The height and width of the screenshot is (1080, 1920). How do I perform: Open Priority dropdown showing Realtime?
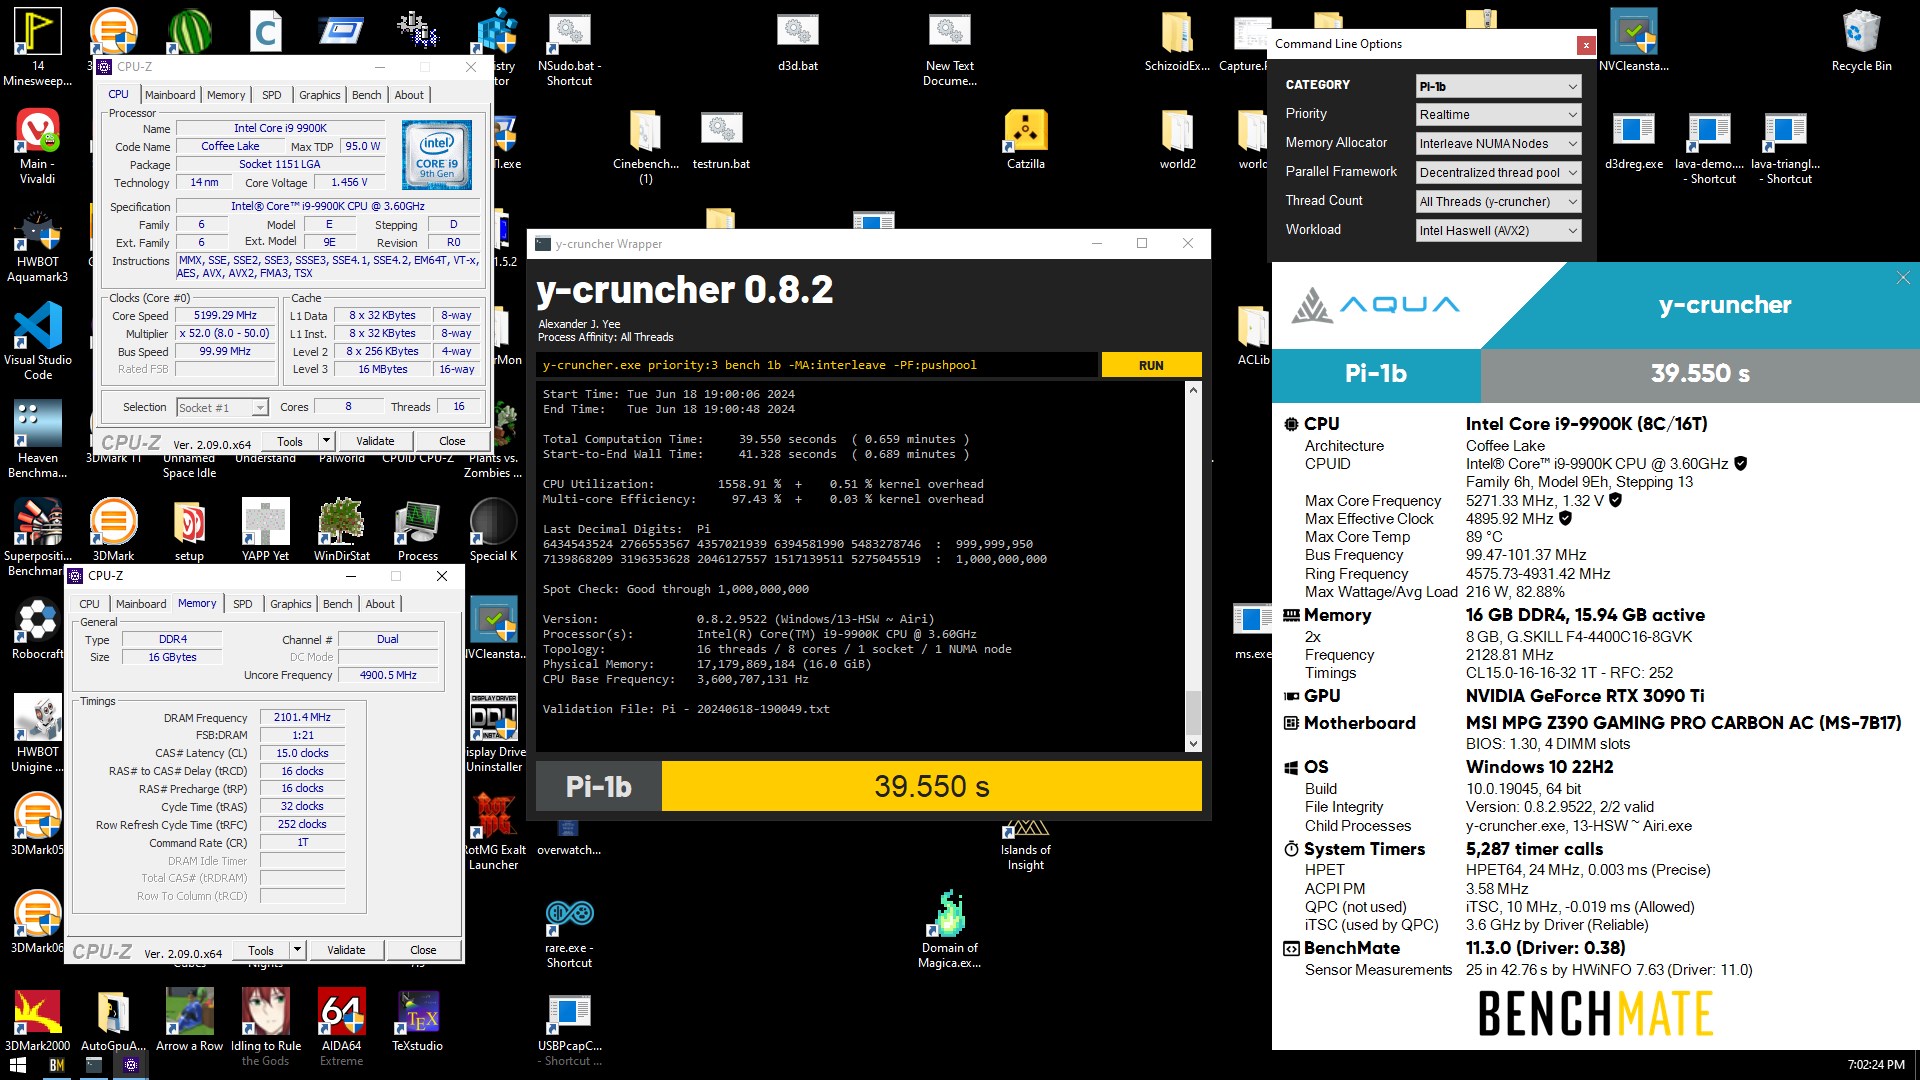1498,115
